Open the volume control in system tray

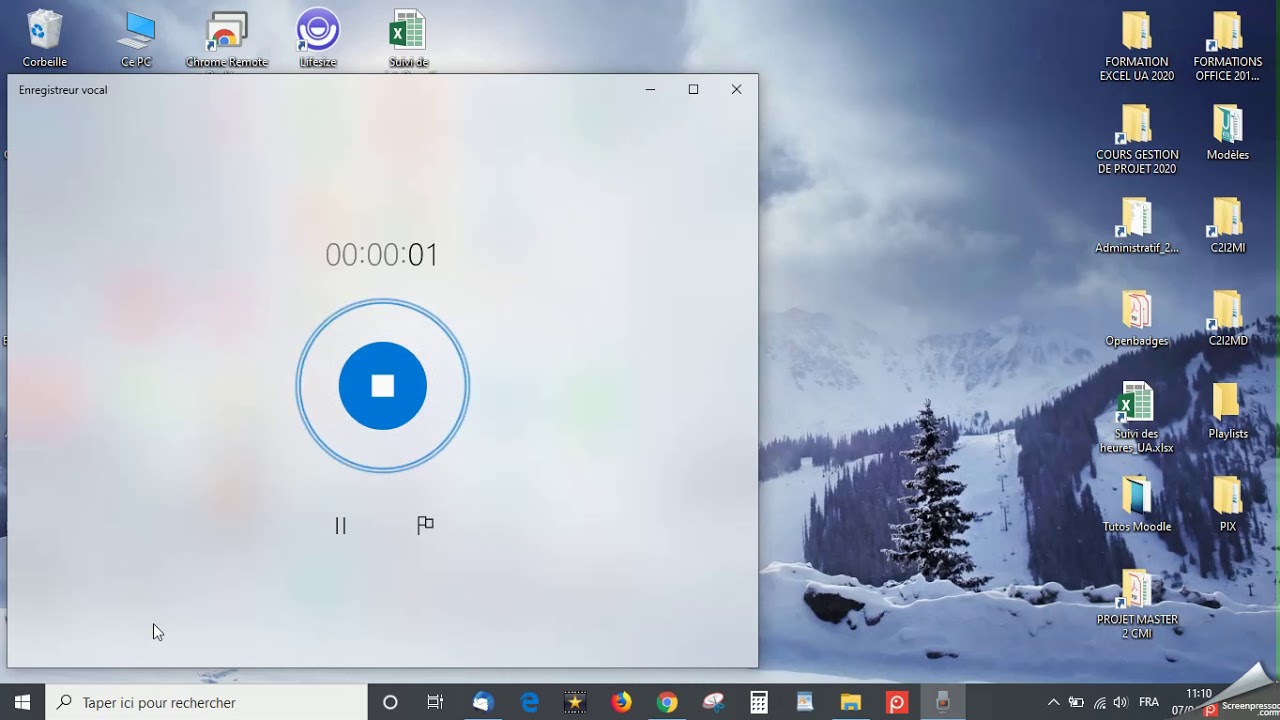pos(1121,702)
